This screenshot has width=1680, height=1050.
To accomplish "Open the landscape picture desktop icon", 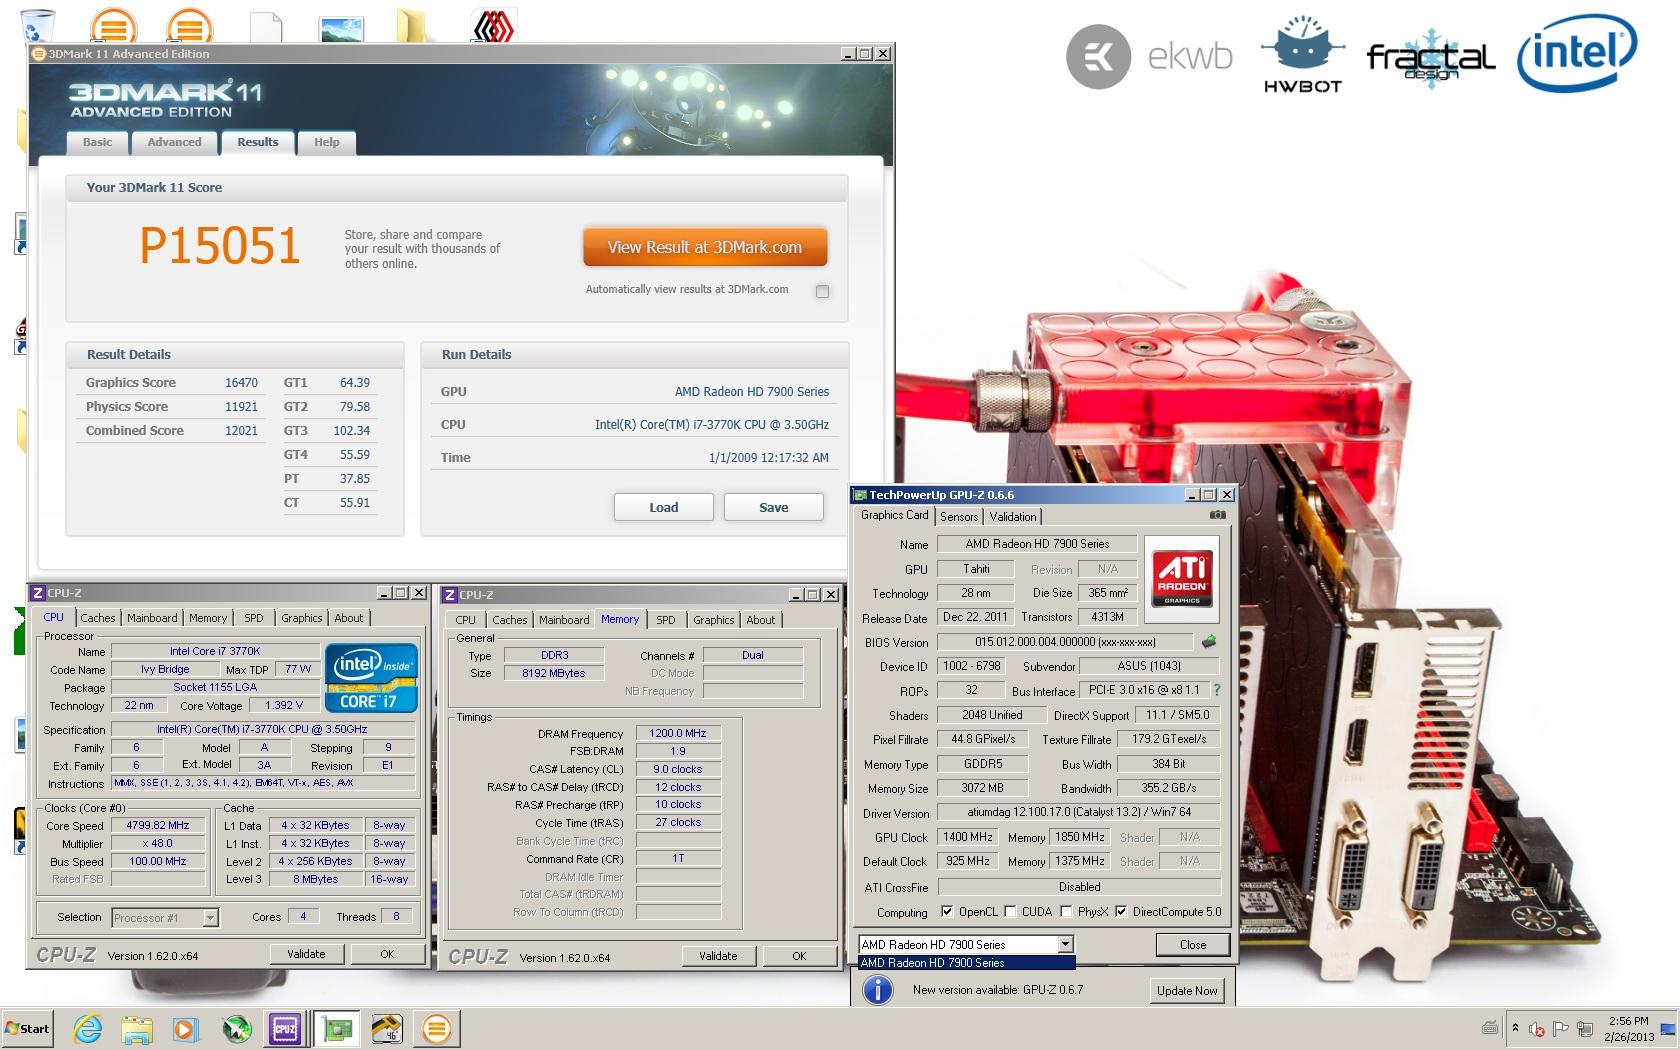I will pos(340,28).
